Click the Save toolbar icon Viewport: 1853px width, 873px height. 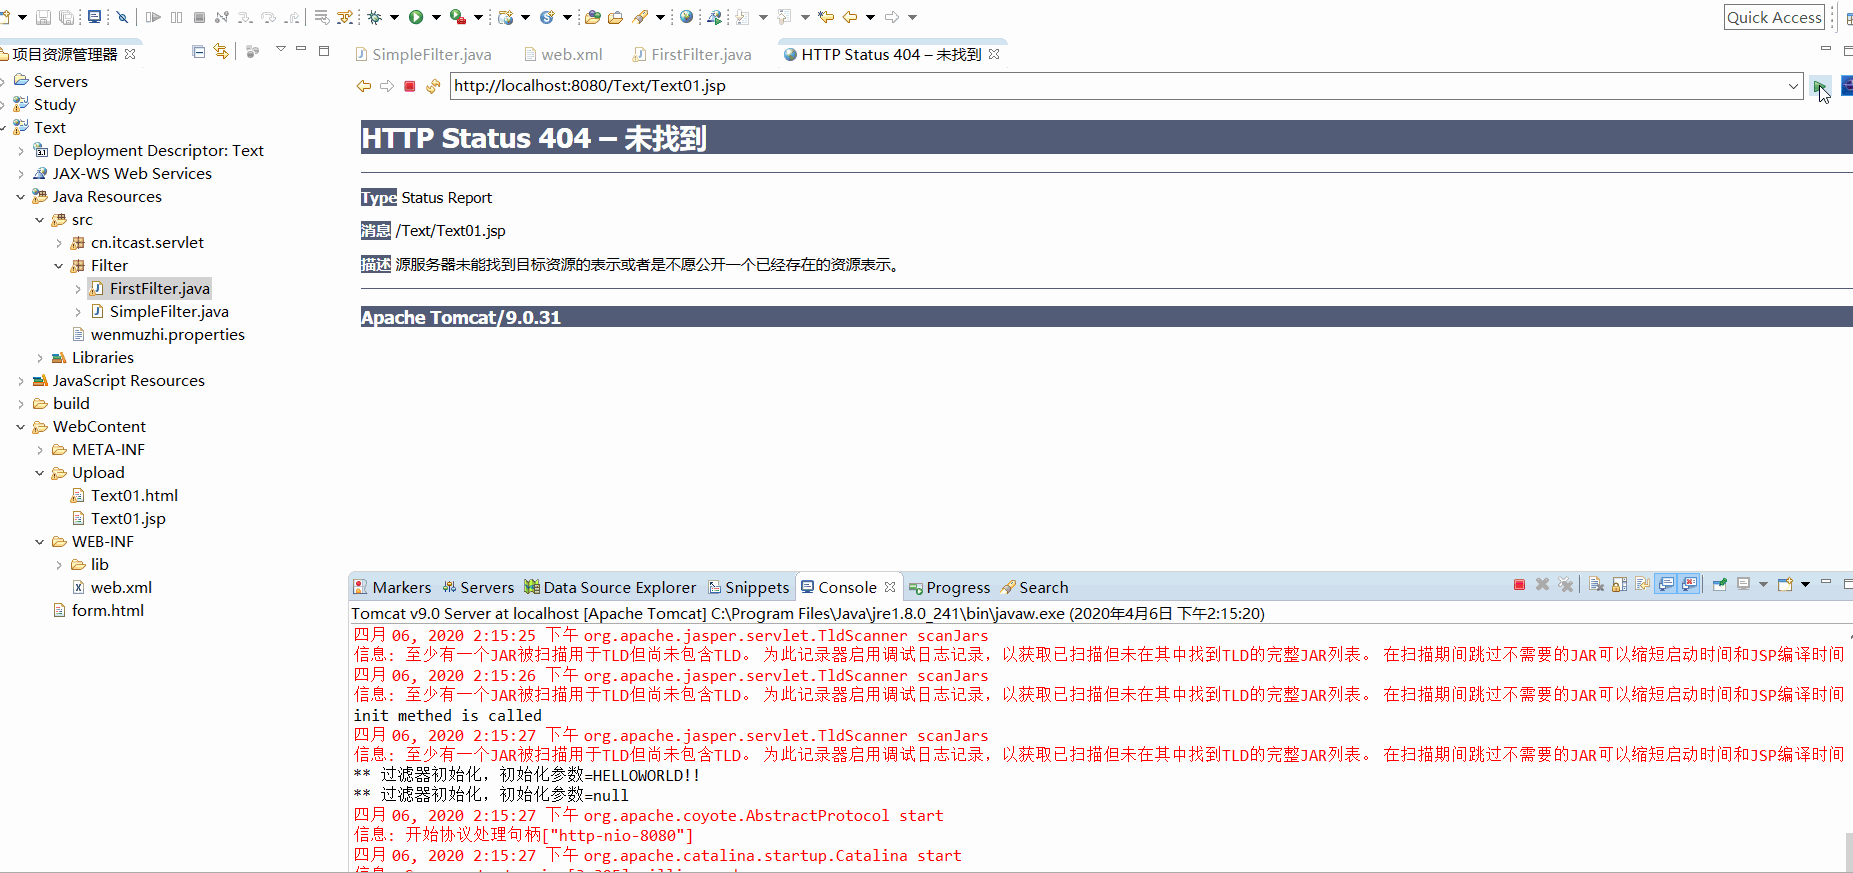point(43,17)
